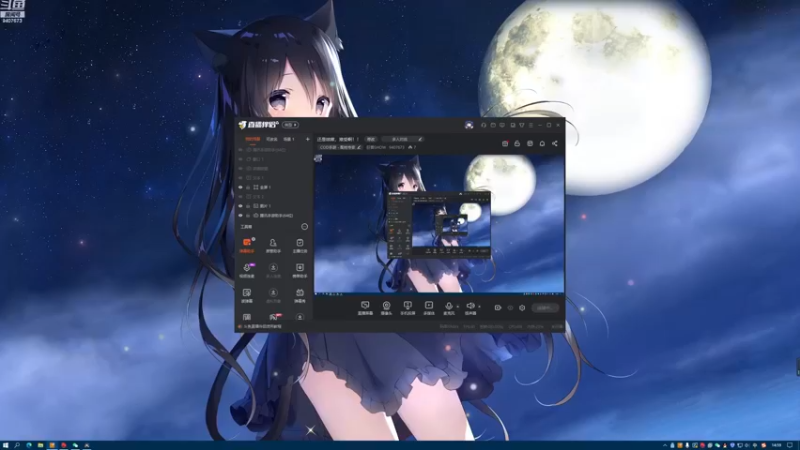The image size is (800, 450).
Task: Select the 图片 1 source row
Action: click(x=274, y=206)
